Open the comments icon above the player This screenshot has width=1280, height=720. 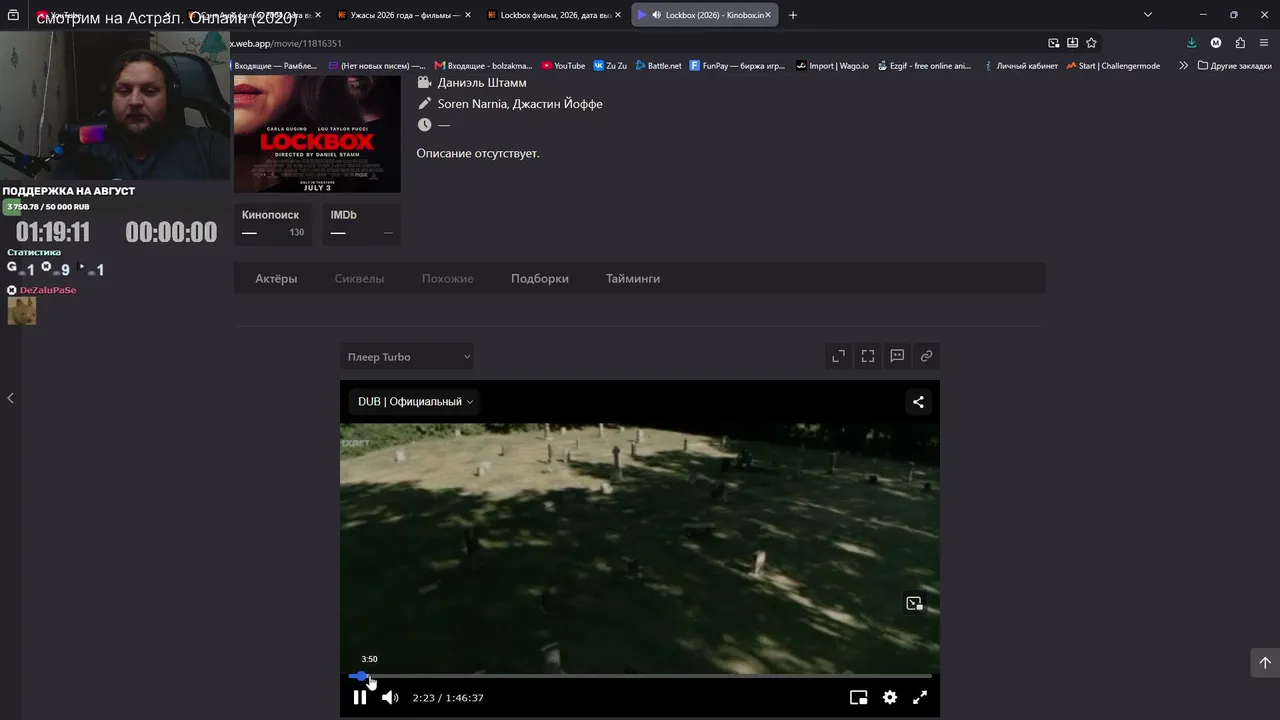pos(897,356)
